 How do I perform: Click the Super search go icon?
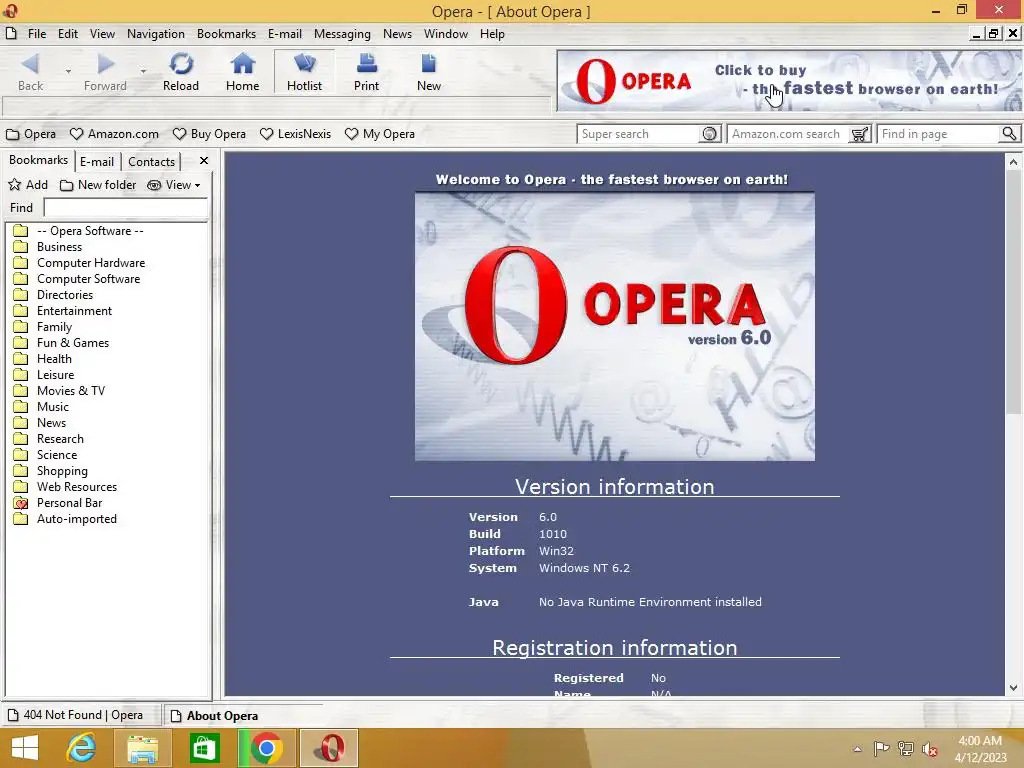coord(710,134)
